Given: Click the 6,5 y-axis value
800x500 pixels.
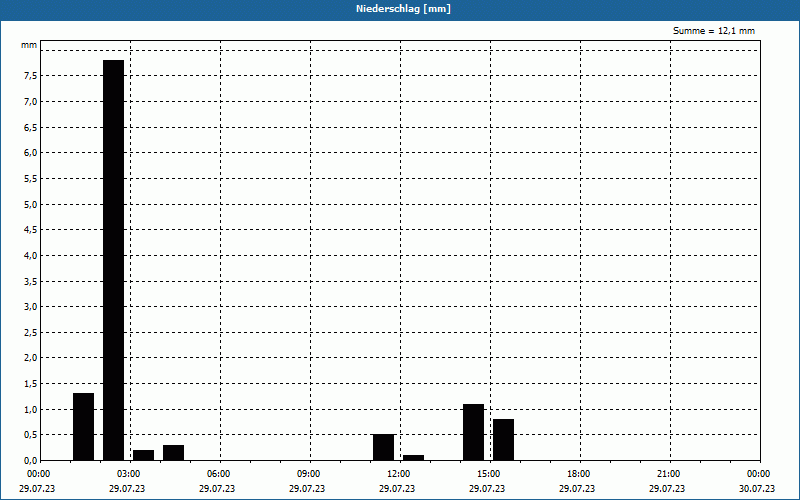Looking at the screenshot, I should pyautogui.click(x=31, y=128).
